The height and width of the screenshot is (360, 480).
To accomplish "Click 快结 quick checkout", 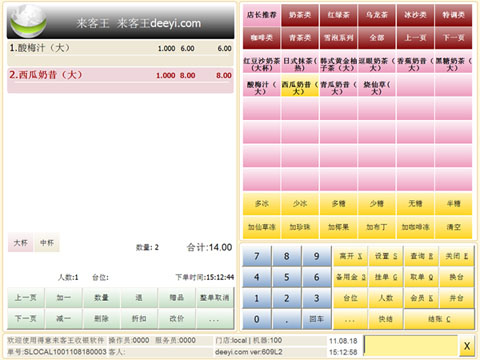I will [386, 319].
